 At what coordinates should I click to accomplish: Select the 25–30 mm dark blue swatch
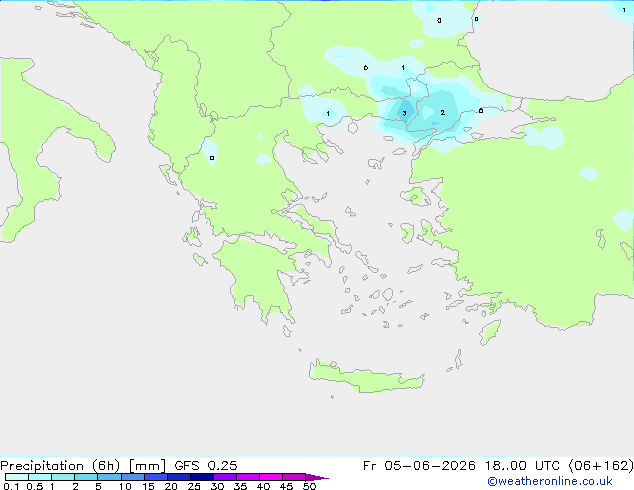point(201,477)
